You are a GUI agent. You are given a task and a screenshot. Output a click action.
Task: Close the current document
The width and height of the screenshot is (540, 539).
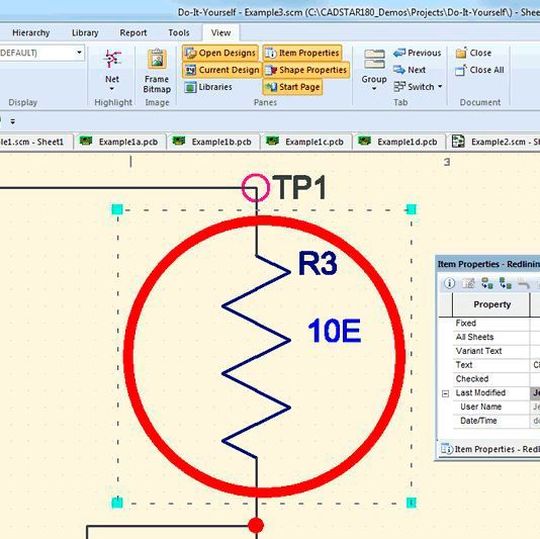click(x=474, y=53)
